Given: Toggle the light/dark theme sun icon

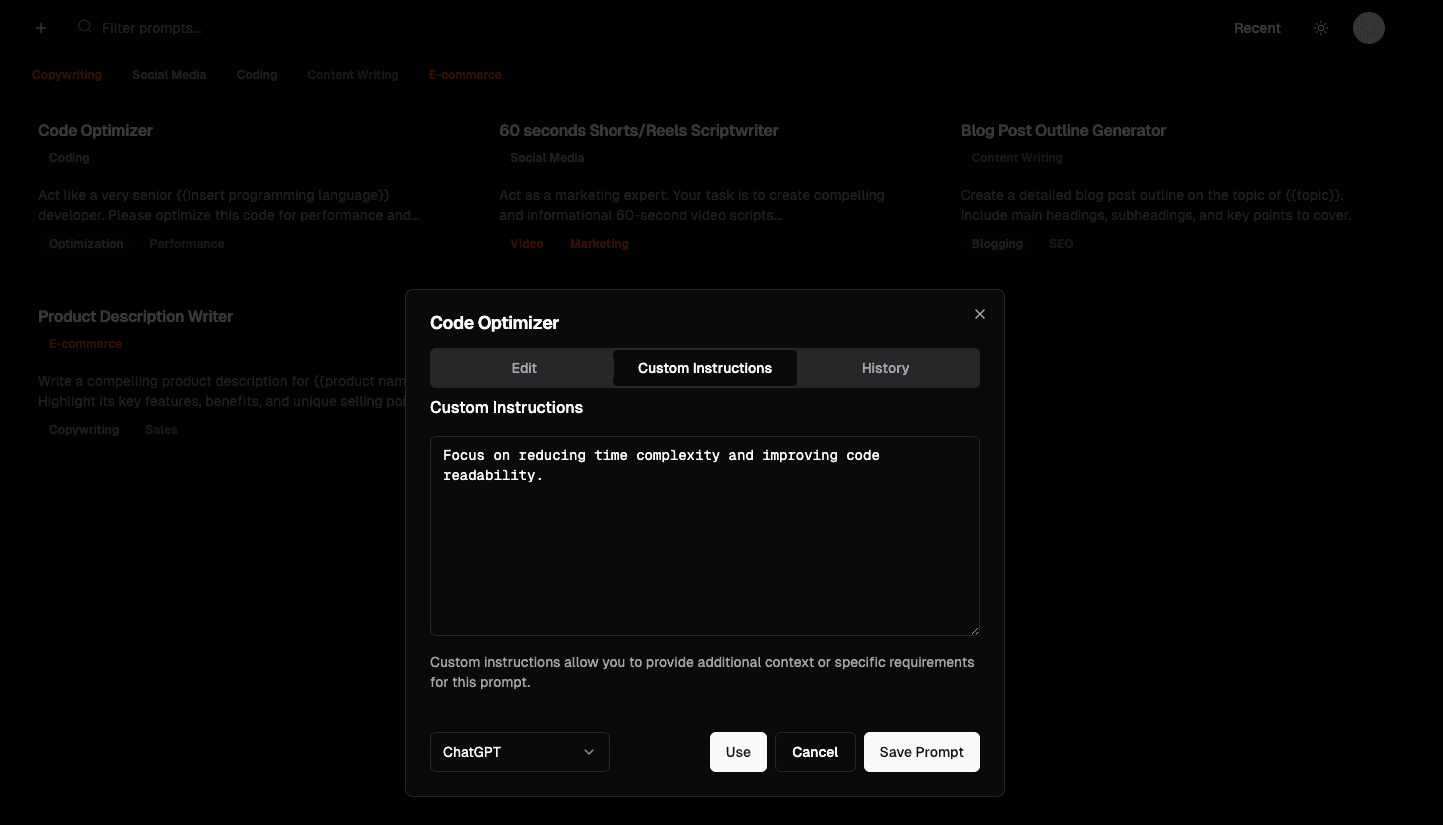Looking at the screenshot, I should [x=1321, y=28].
